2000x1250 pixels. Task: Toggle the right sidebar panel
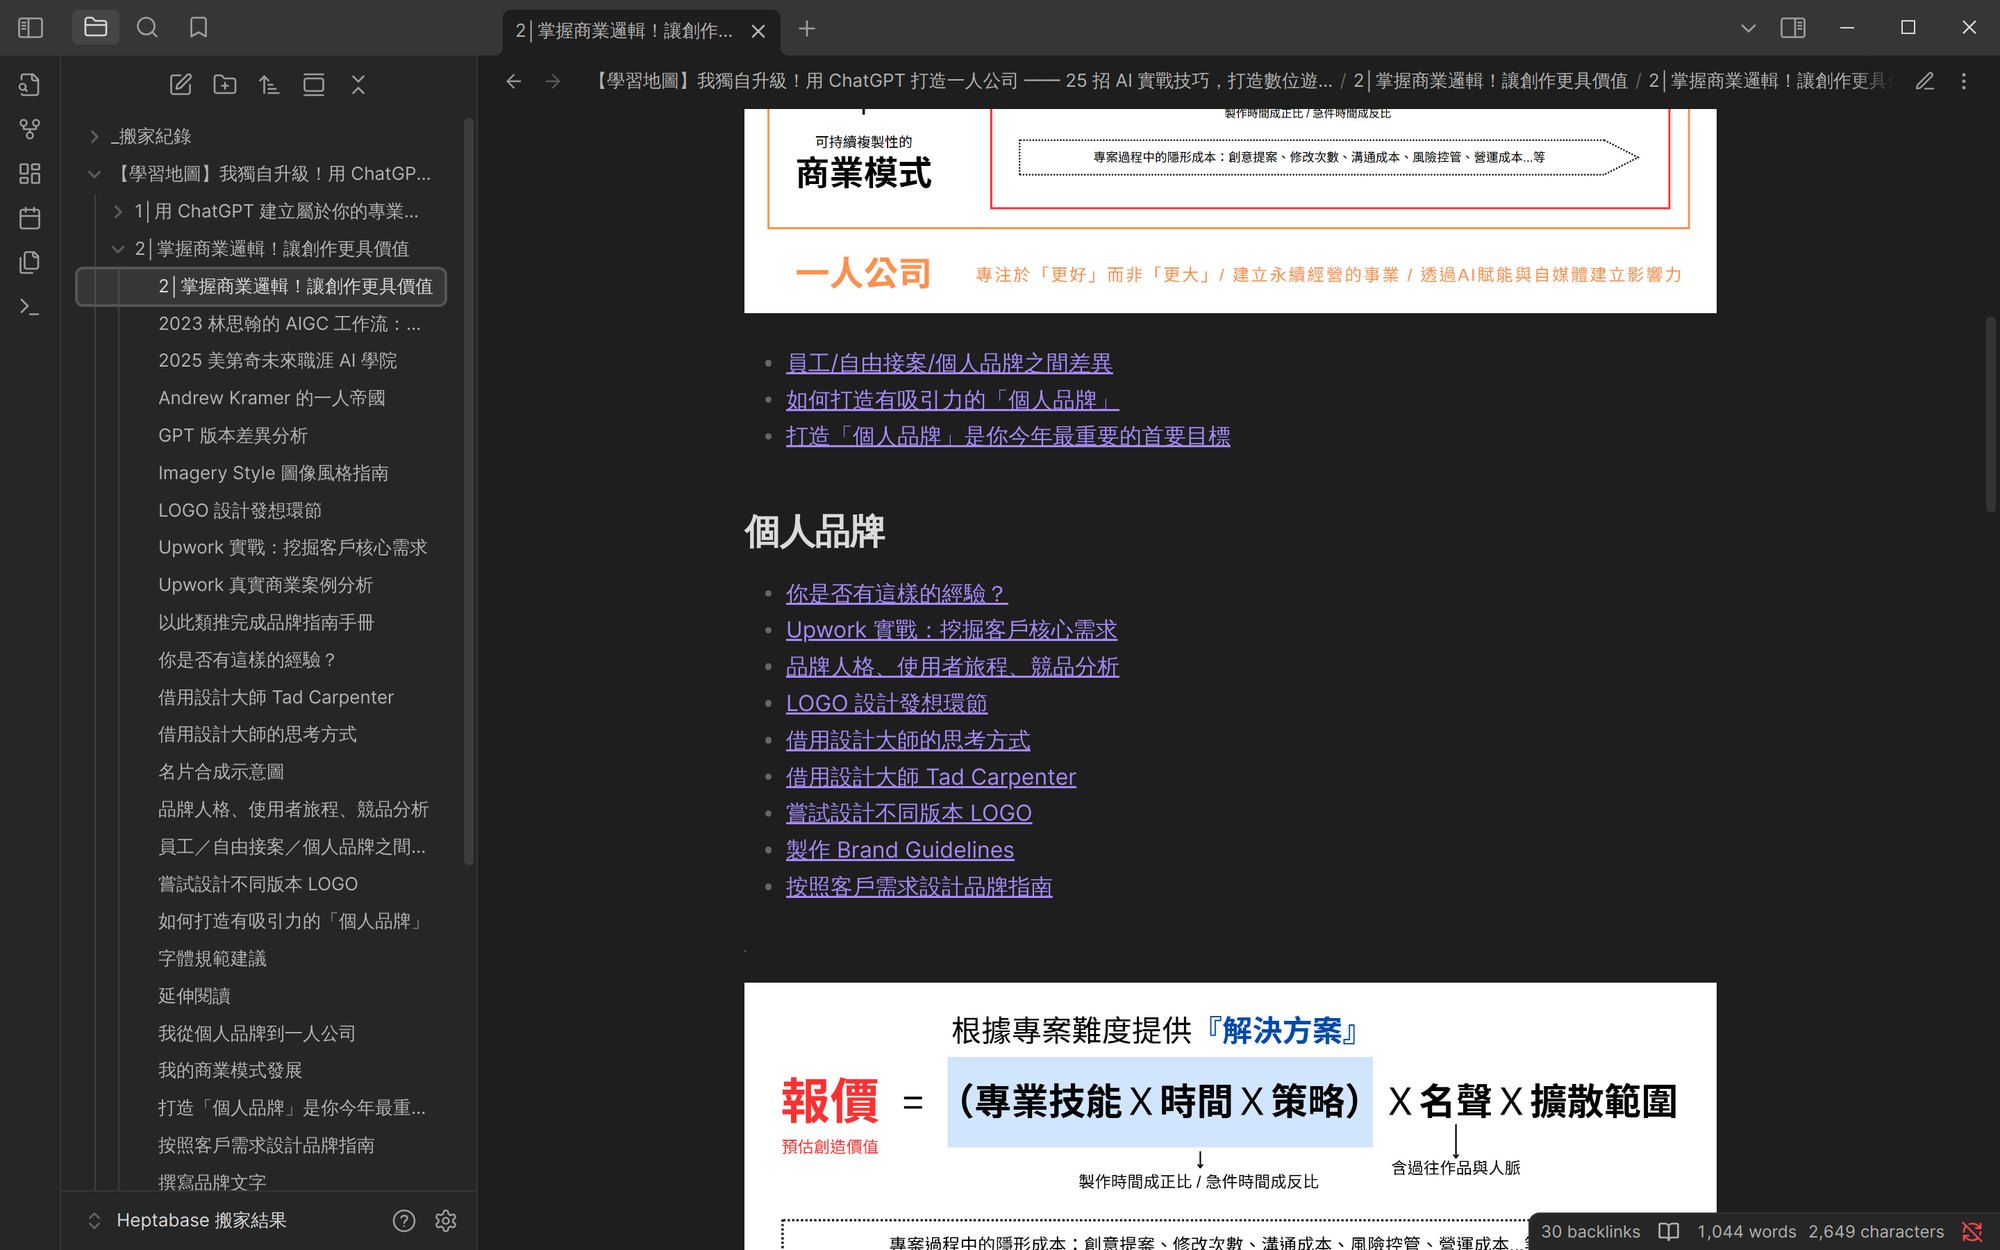click(x=1793, y=28)
